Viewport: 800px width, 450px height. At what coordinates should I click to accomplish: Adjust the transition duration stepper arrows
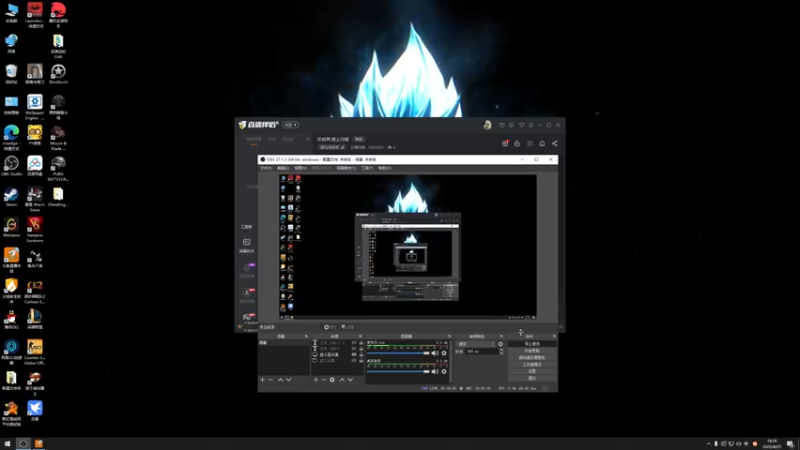501,351
